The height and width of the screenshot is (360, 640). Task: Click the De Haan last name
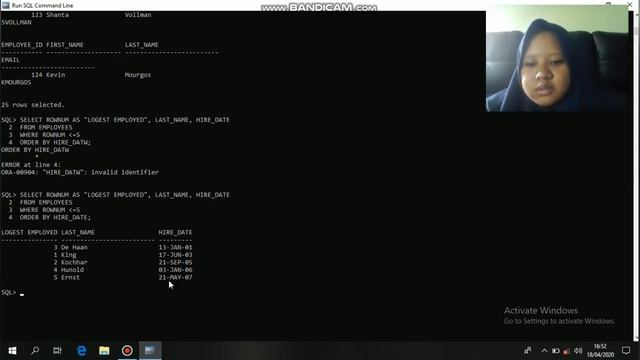tap(74, 247)
